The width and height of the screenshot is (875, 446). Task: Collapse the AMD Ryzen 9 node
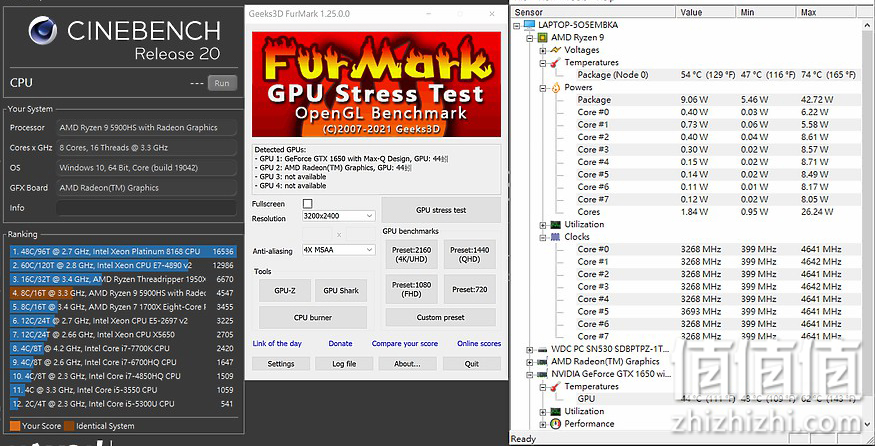pyautogui.click(x=530, y=37)
